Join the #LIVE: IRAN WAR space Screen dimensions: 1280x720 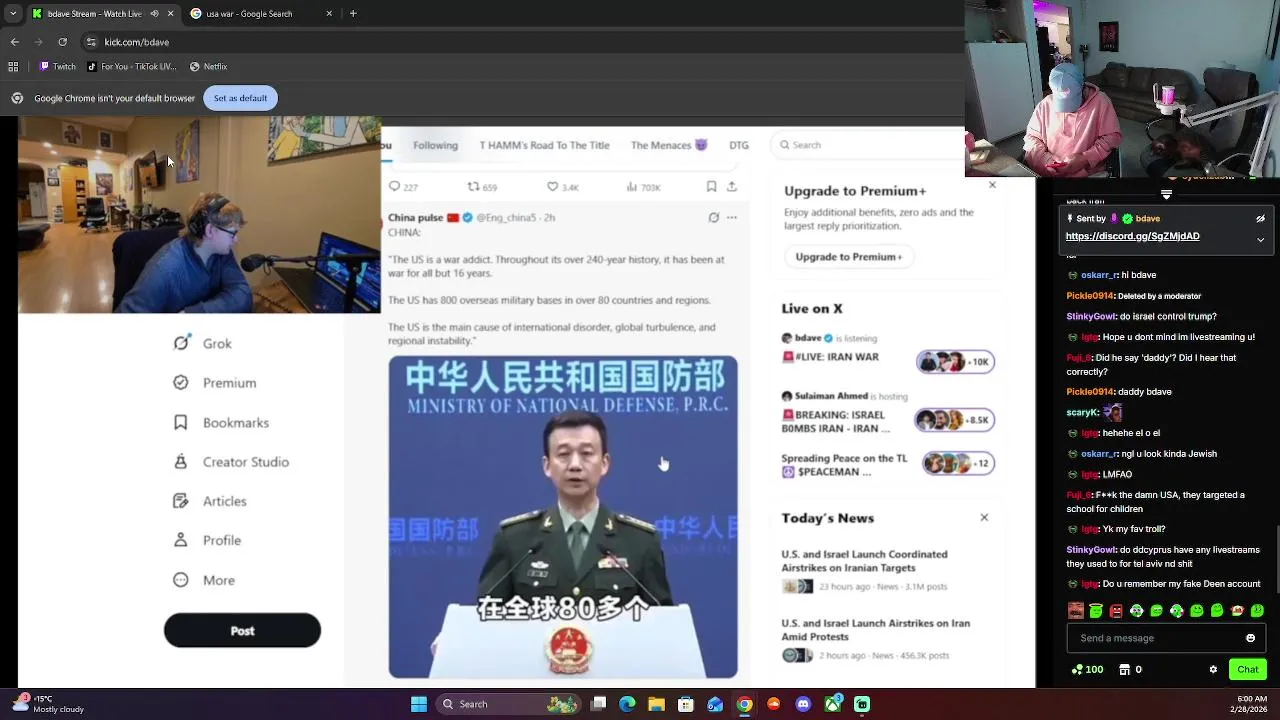(x=888, y=357)
